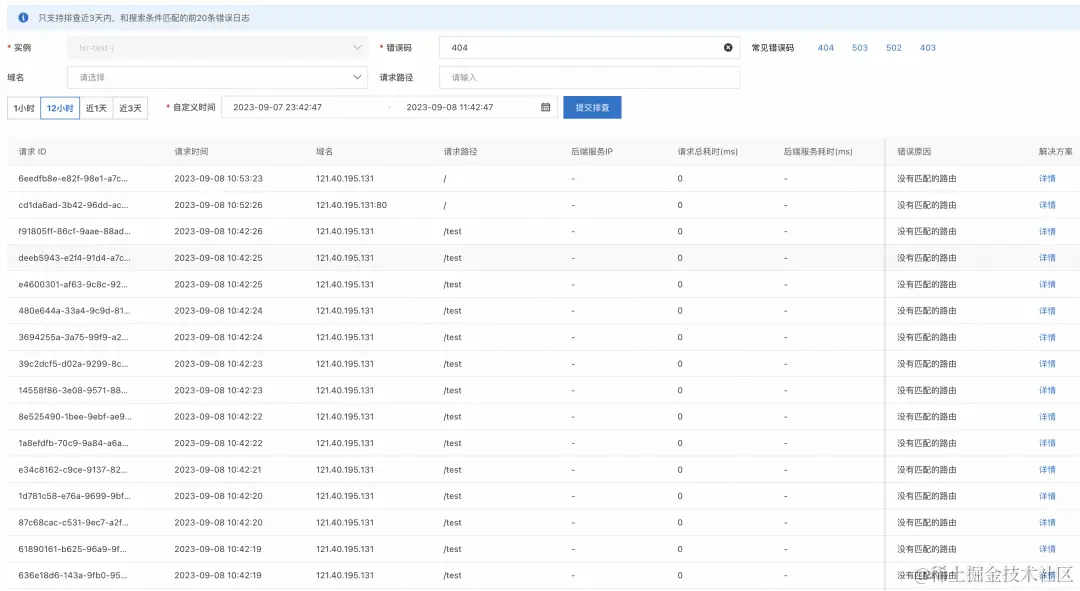Open 详情 for request 87c68cac
The height and width of the screenshot is (591, 1080).
tap(1047, 522)
